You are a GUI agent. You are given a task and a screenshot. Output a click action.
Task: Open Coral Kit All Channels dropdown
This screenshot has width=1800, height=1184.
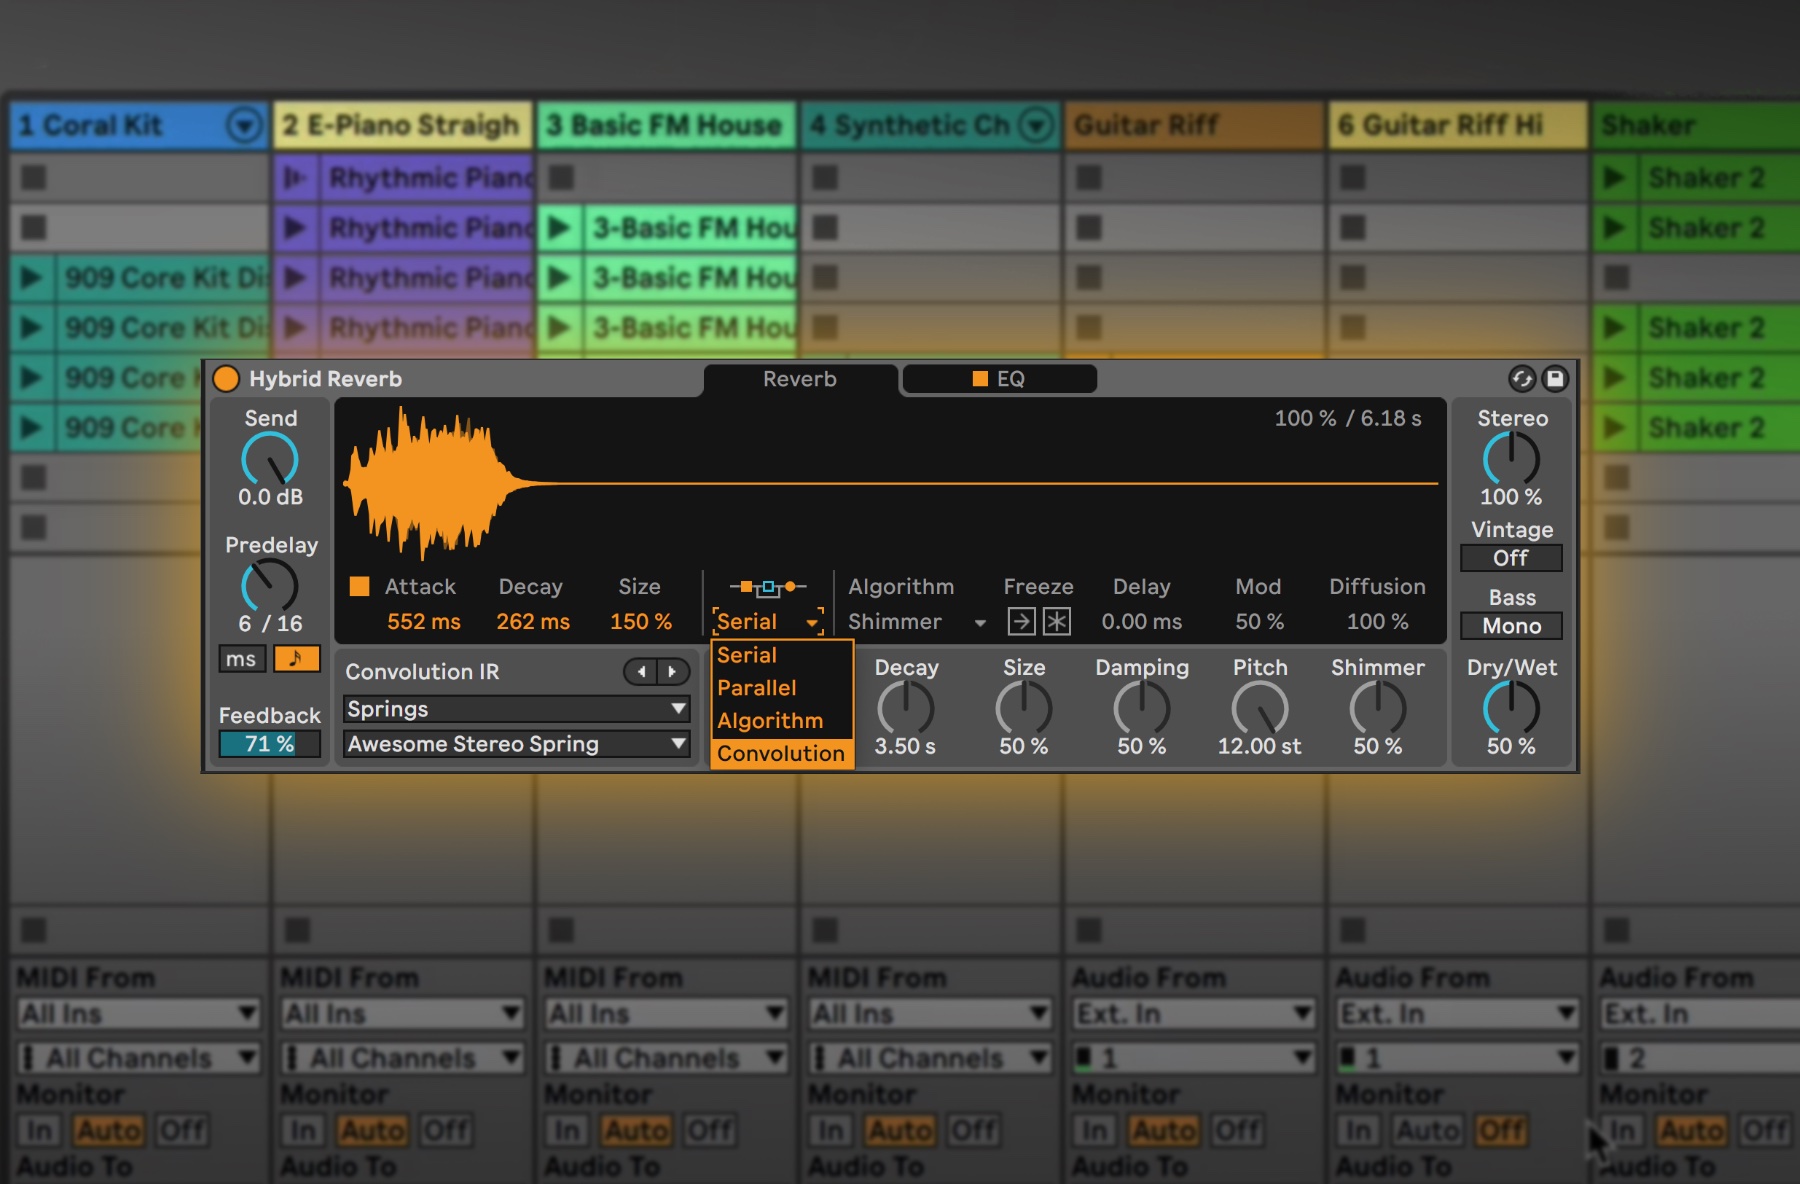139,1058
